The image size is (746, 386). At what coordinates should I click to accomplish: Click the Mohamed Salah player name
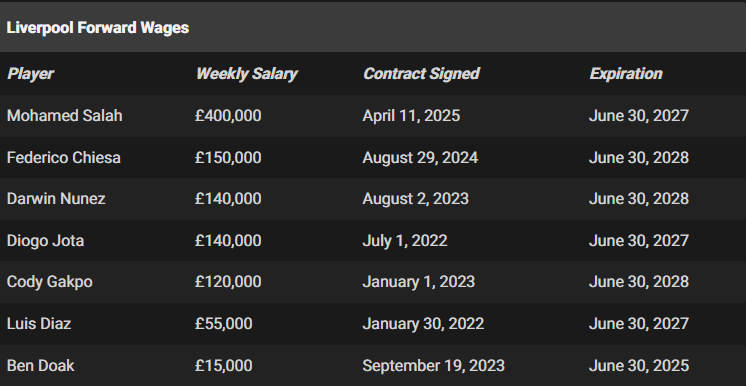point(64,116)
